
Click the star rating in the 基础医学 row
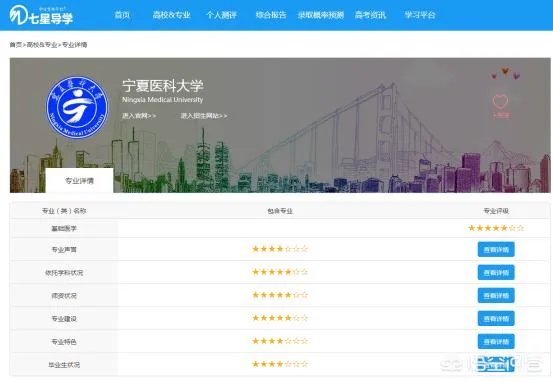tap(496, 228)
